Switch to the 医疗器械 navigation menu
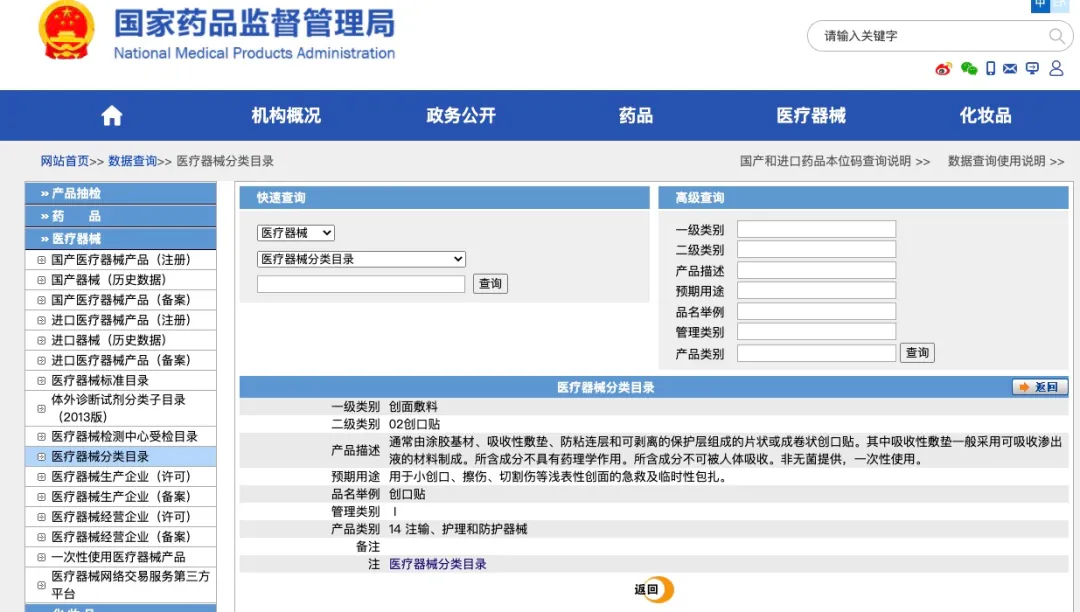Image resolution: width=1080 pixels, height=612 pixels. [810, 115]
